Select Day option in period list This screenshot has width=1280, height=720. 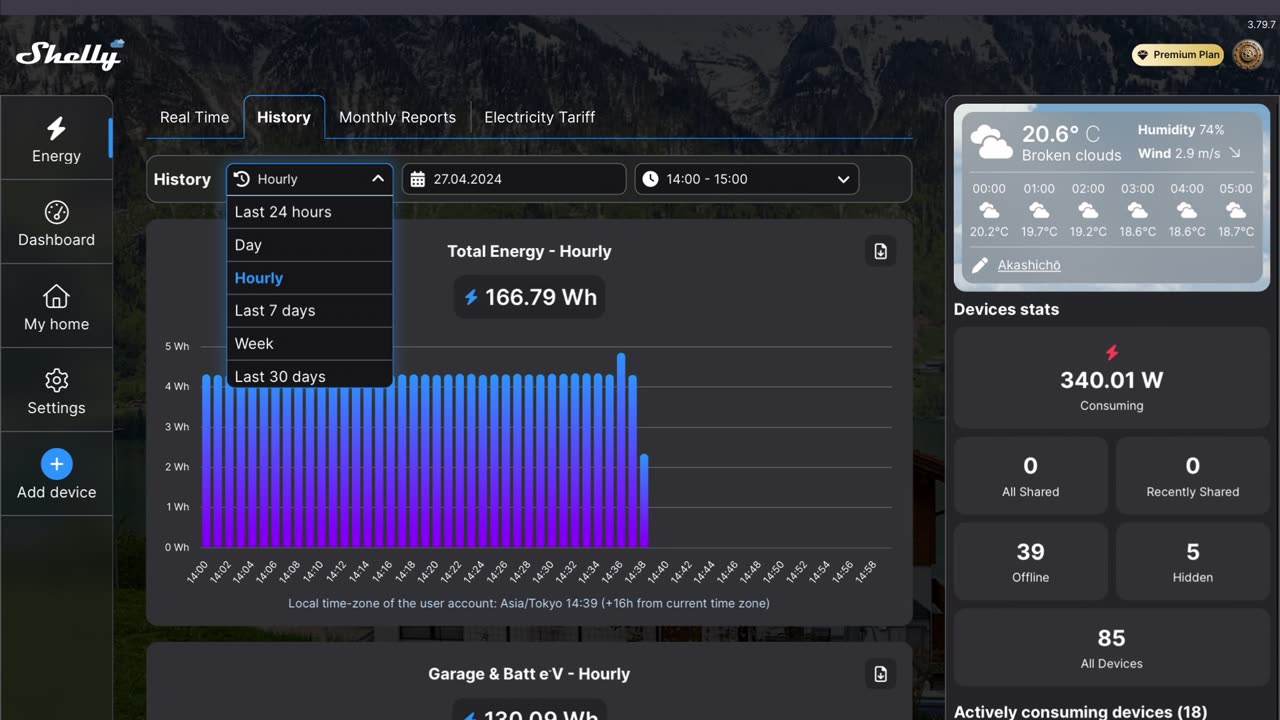click(x=309, y=245)
